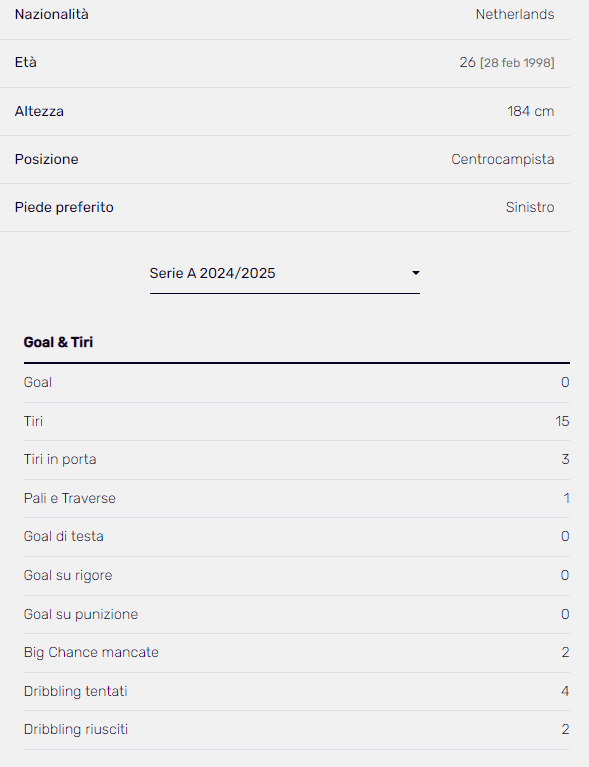Image resolution: width=589 pixels, height=767 pixels.
Task: Select the Pali e Traverse row
Action: [296, 498]
